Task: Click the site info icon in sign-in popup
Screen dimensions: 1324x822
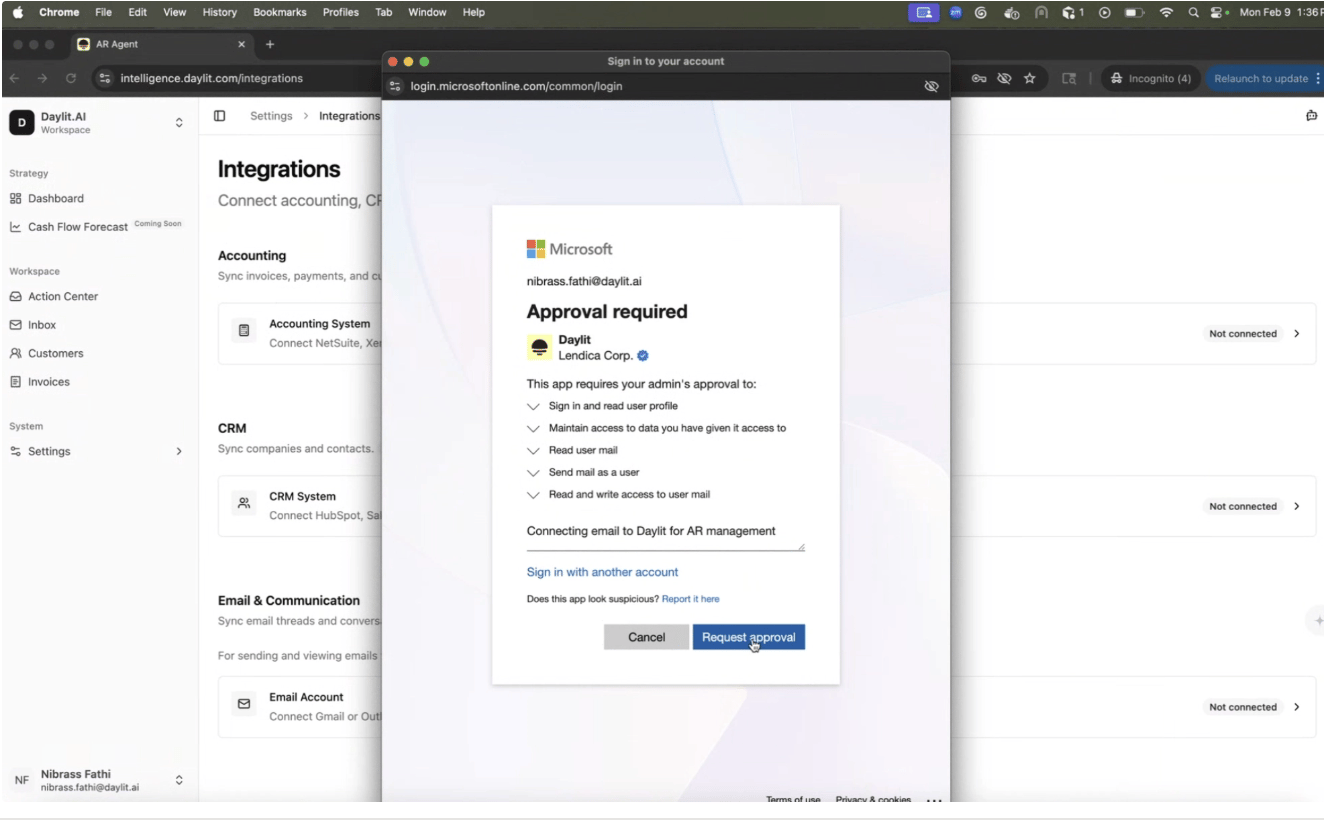Action: click(395, 86)
